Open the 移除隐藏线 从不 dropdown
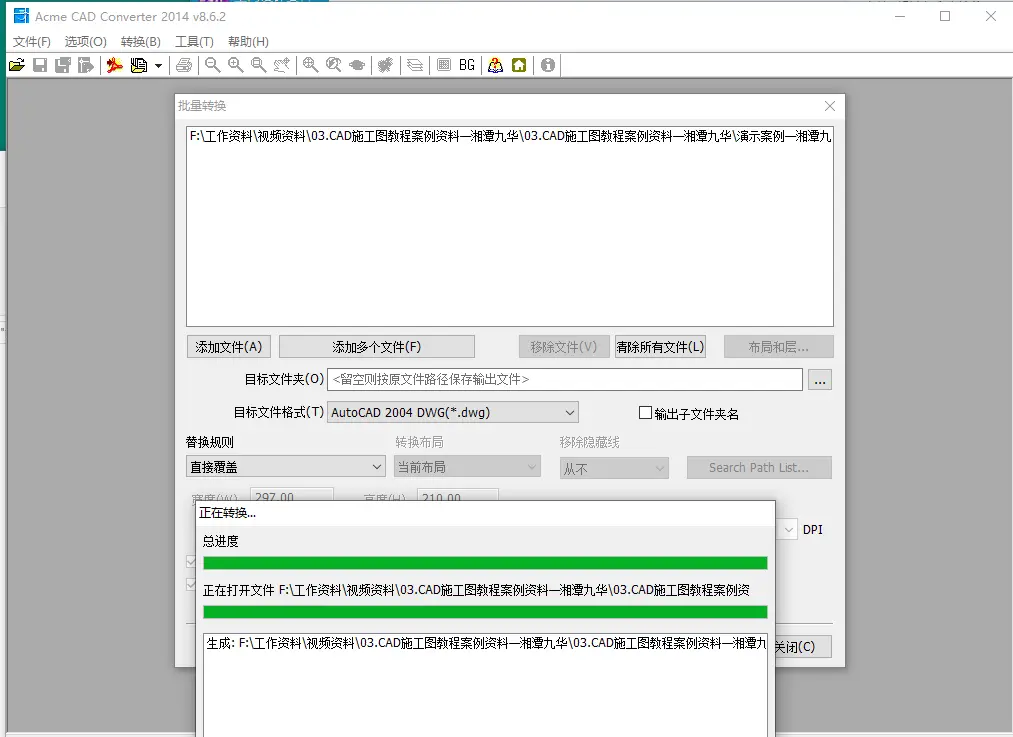 point(614,468)
